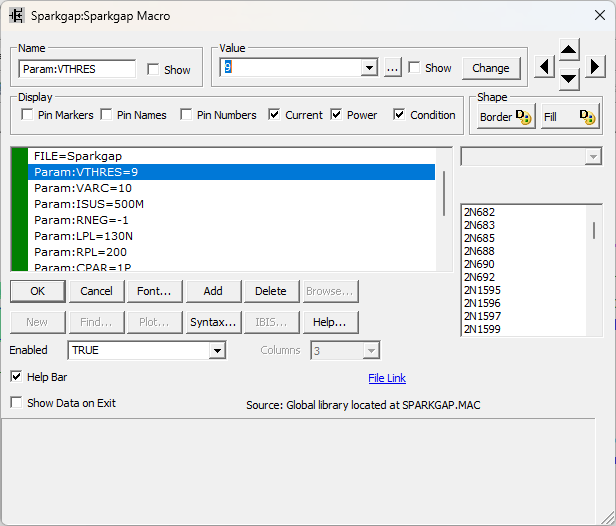616x526 pixels.
Task: Open the shape Border settings button
Action: click(506, 116)
